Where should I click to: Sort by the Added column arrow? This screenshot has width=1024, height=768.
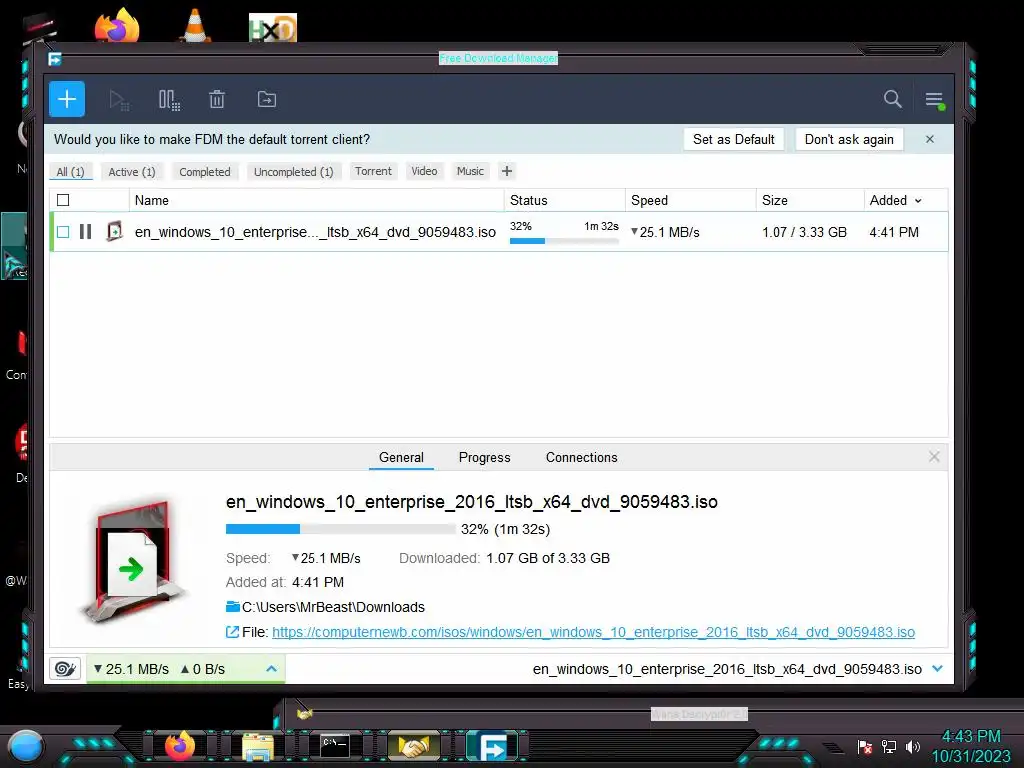pos(918,201)
